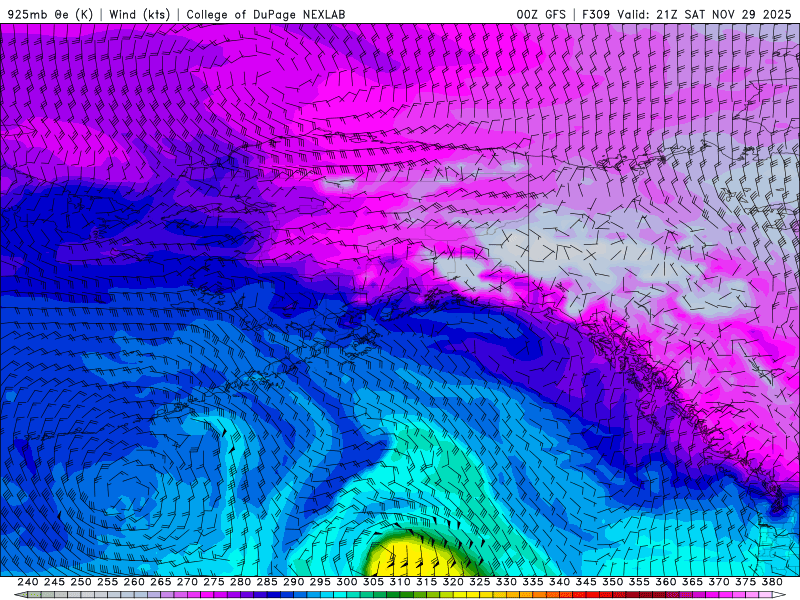
Task: Select the 360 legend label
Action: click(x=666, y=582)
